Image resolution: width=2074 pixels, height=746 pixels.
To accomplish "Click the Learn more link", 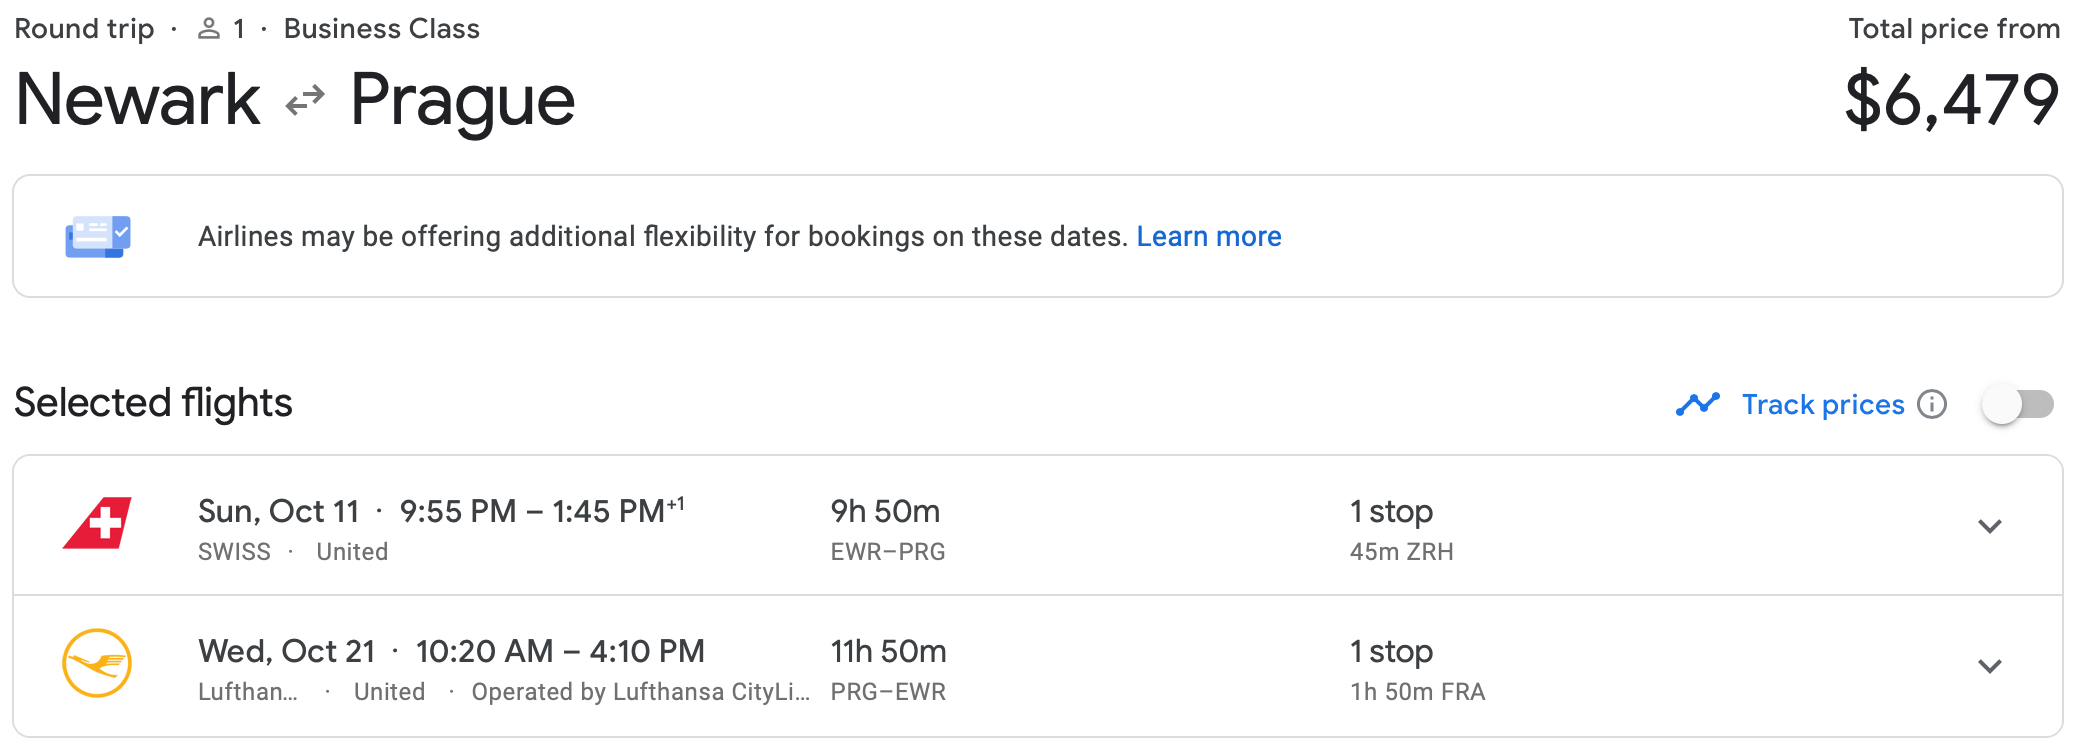I will (x=1209, y=236).
